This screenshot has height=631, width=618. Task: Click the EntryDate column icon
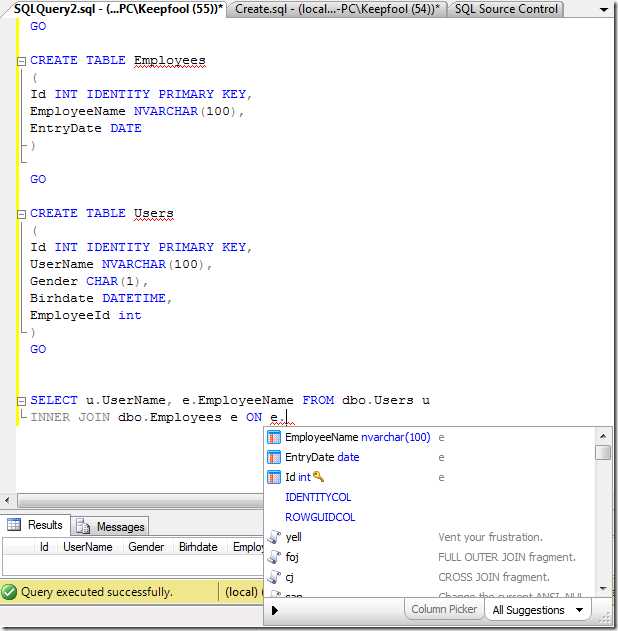click(274, 457)
